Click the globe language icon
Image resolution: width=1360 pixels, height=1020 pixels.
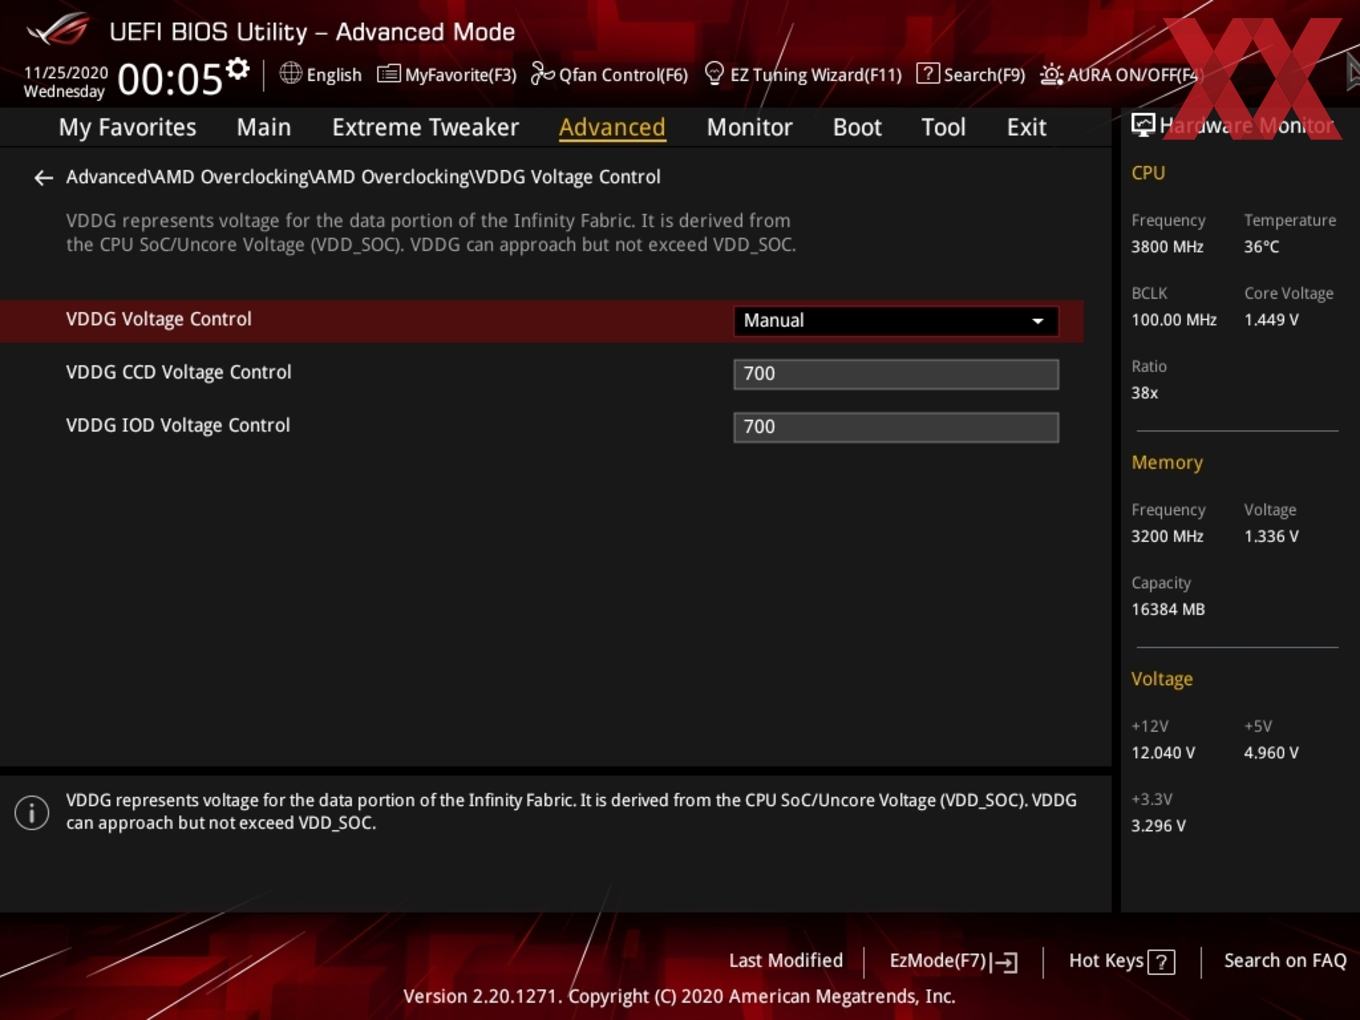(x=290, y=73)
